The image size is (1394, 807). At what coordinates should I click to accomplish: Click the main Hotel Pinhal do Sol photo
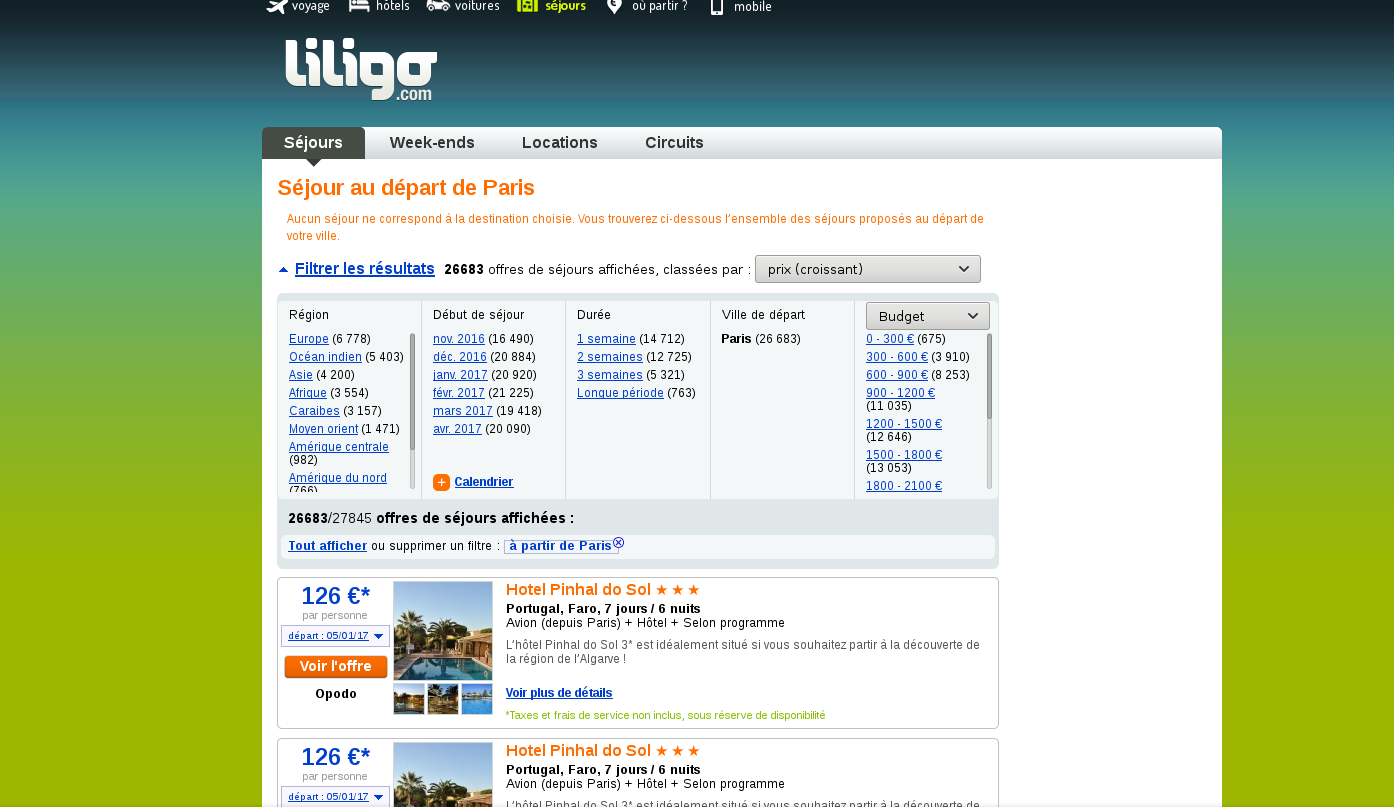[x=443, y=631]
